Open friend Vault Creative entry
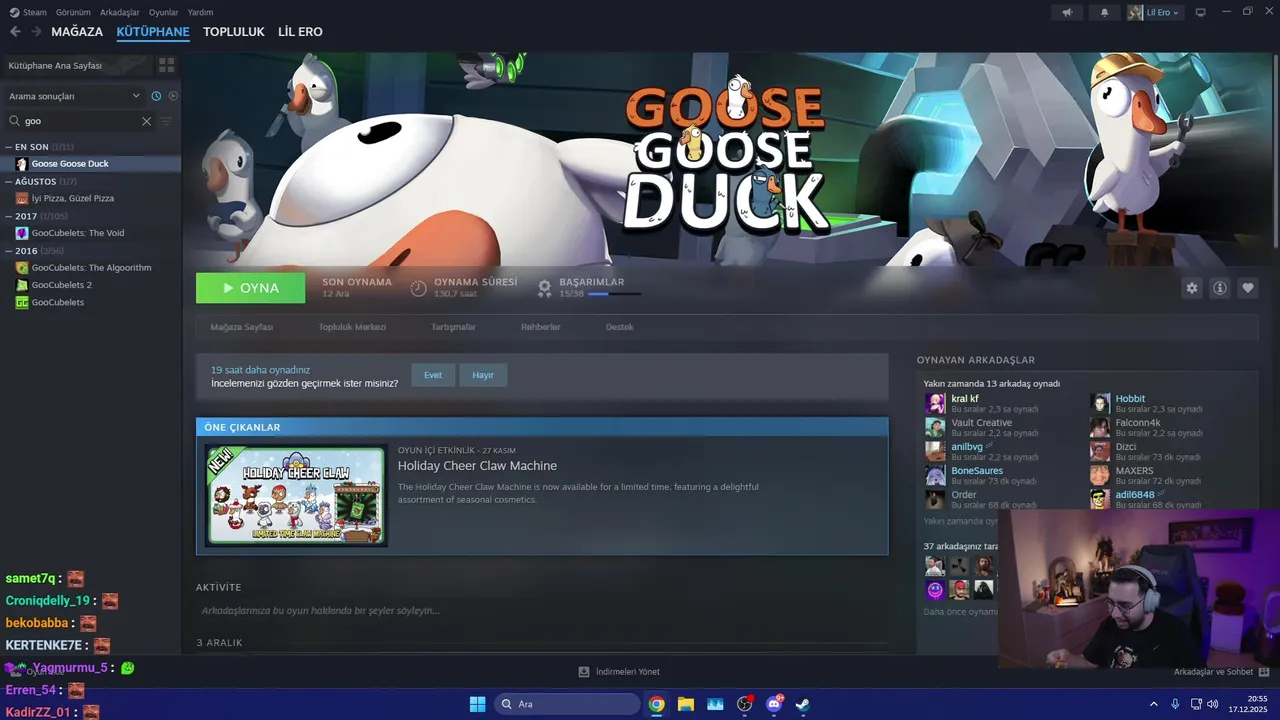The image size is (1280, 720). pyautogui.click(x=982, y=427)
